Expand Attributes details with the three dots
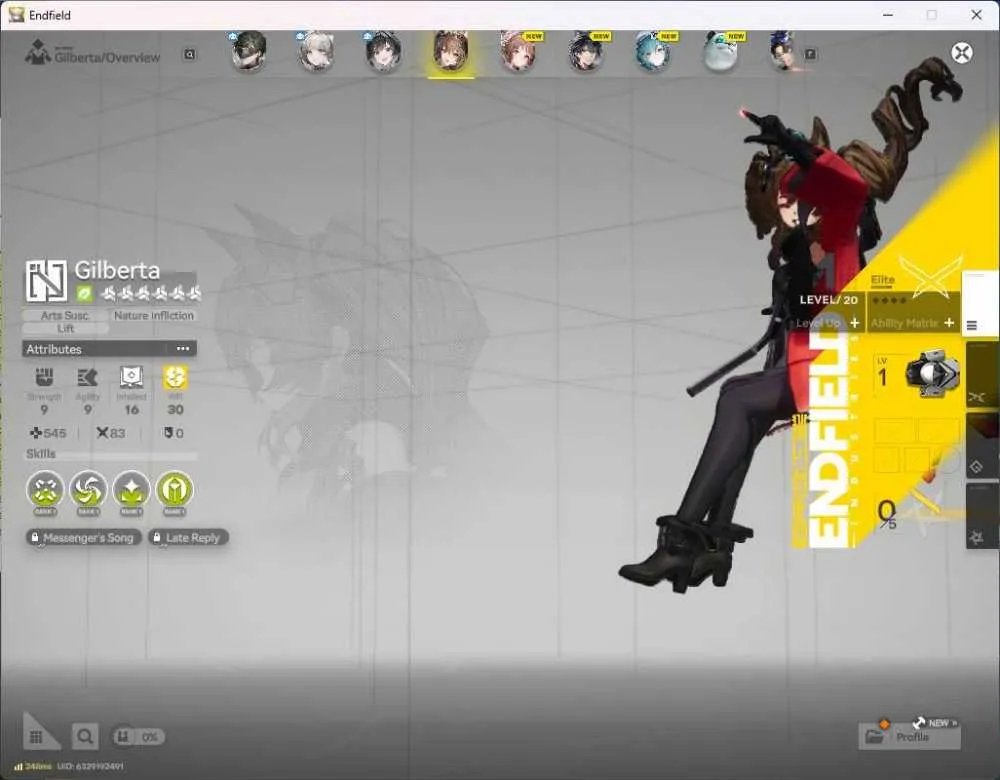This screenshot has height=780, width=1000. 183,349
